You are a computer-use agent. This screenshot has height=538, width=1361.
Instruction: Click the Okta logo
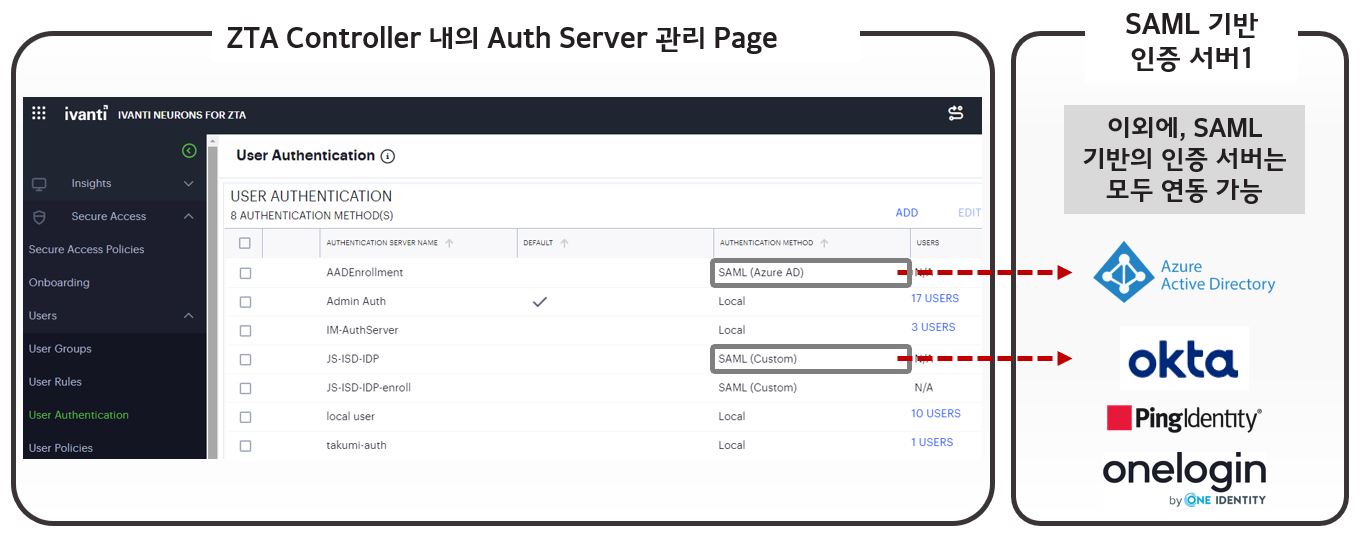[1184, 359]
